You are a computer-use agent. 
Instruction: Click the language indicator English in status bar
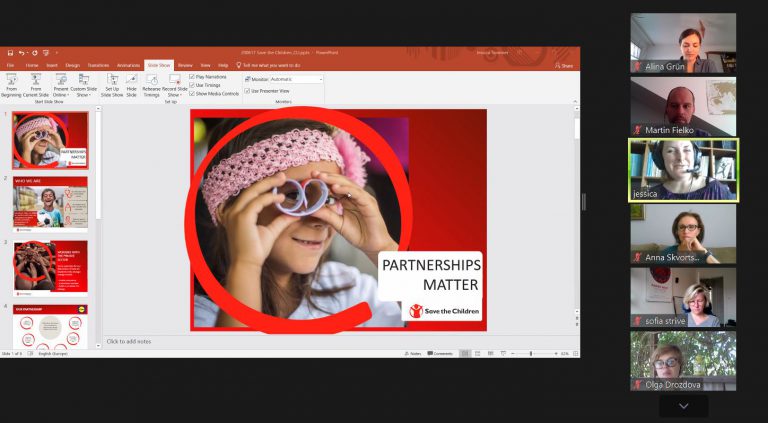point(53,353)
